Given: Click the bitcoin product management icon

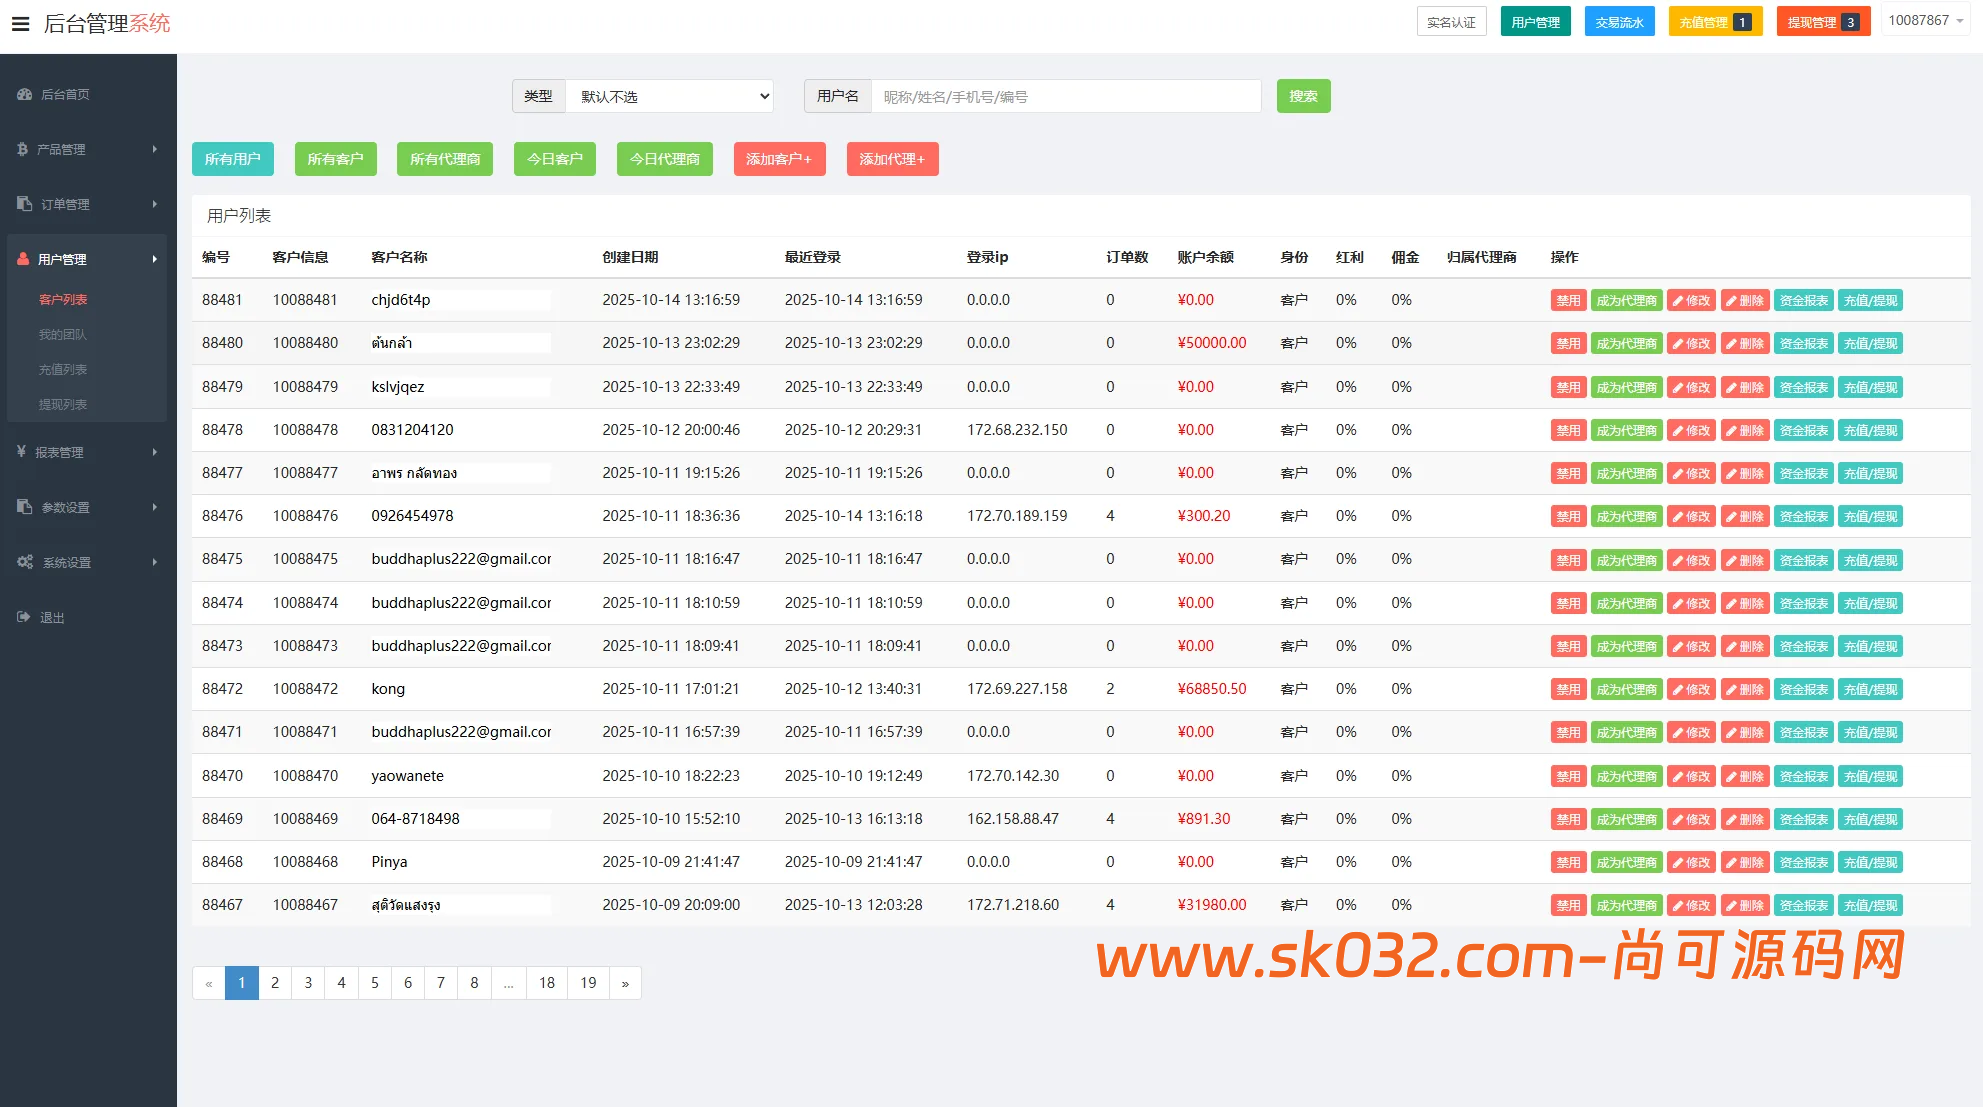Looking at the screenshot, I should 22,149.
